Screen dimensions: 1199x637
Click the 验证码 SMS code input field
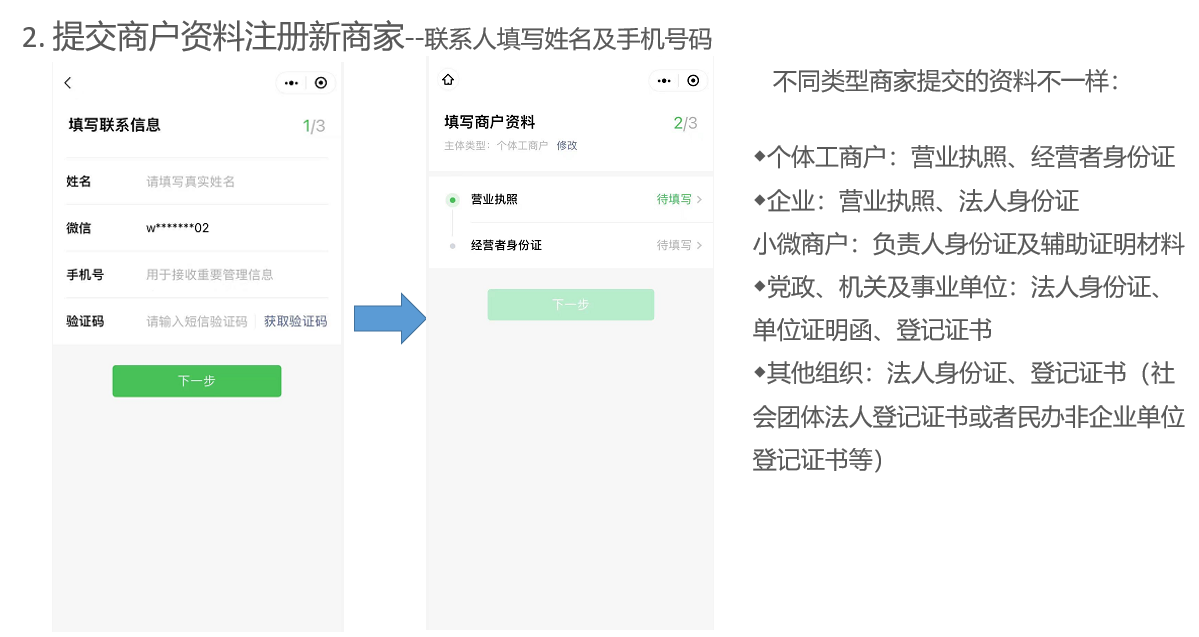tap(196, 321)
